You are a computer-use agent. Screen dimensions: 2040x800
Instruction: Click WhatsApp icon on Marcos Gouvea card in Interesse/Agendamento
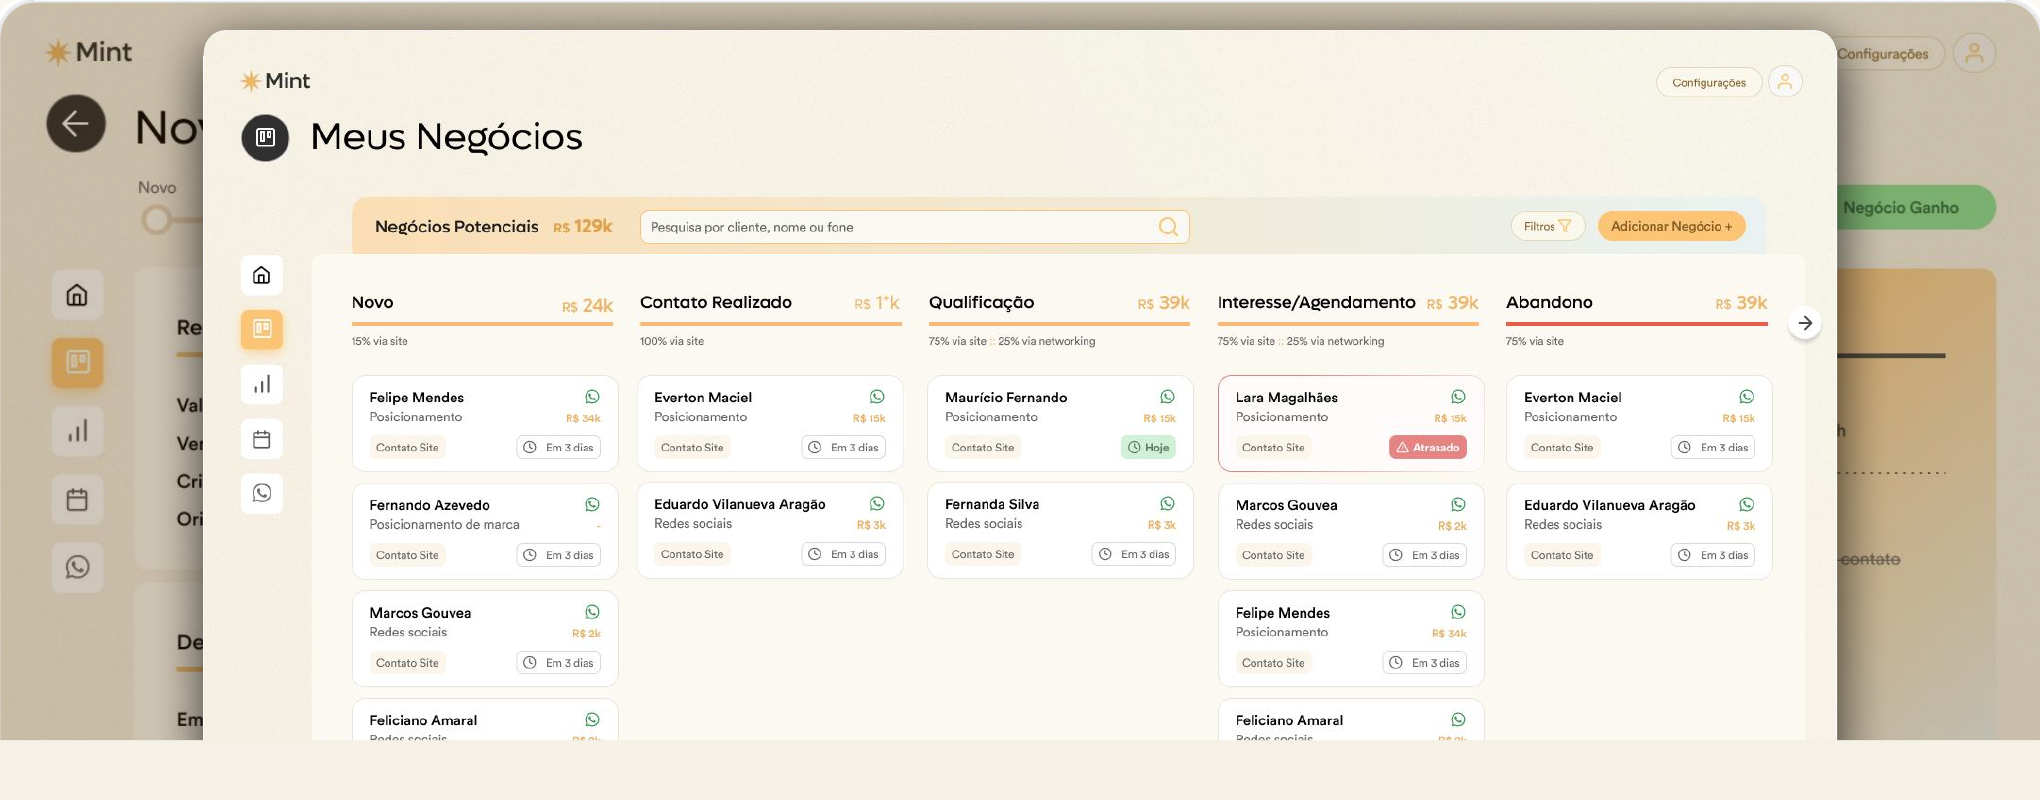pyautogui.click(x=1458, y=505)
